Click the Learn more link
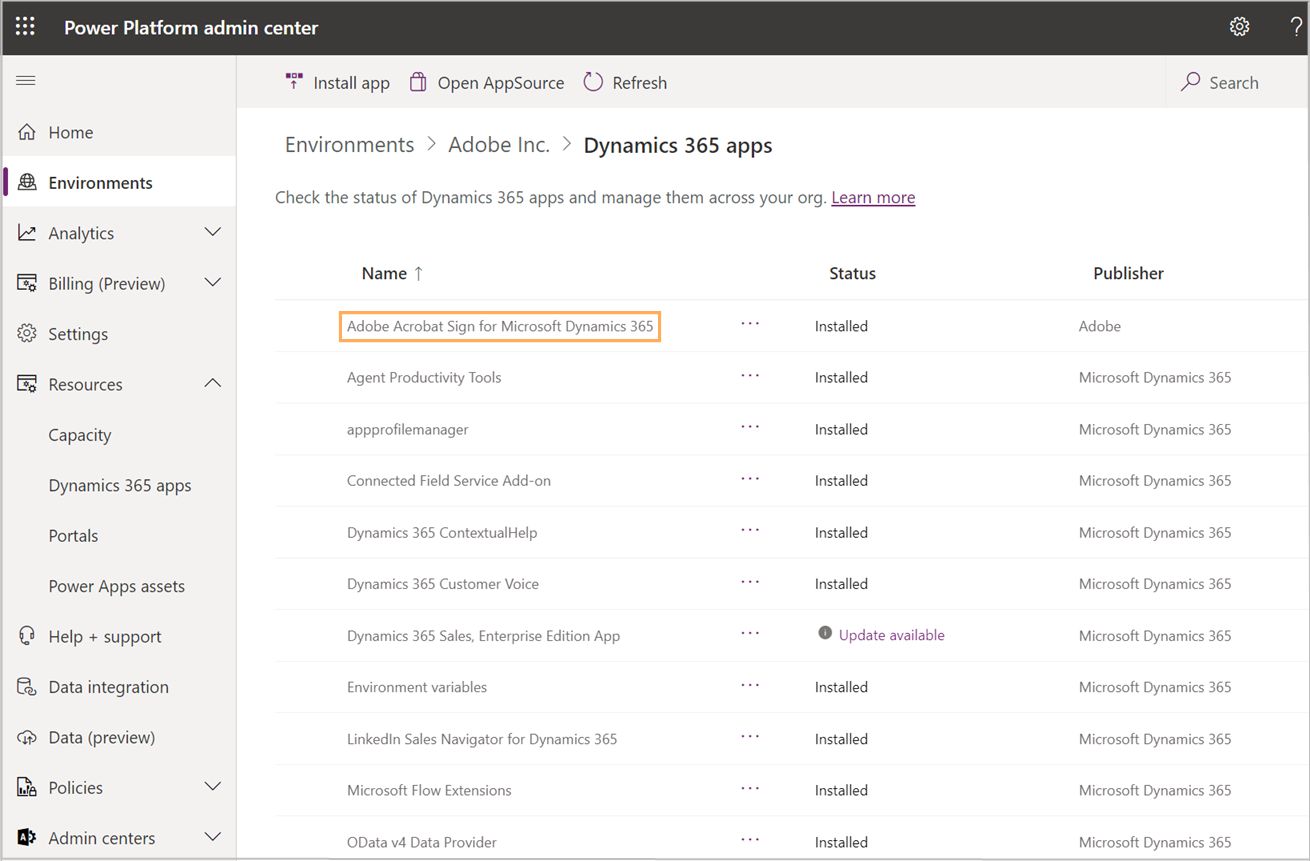This screenshot has width=1310, height=861. (x=873, y=197)
